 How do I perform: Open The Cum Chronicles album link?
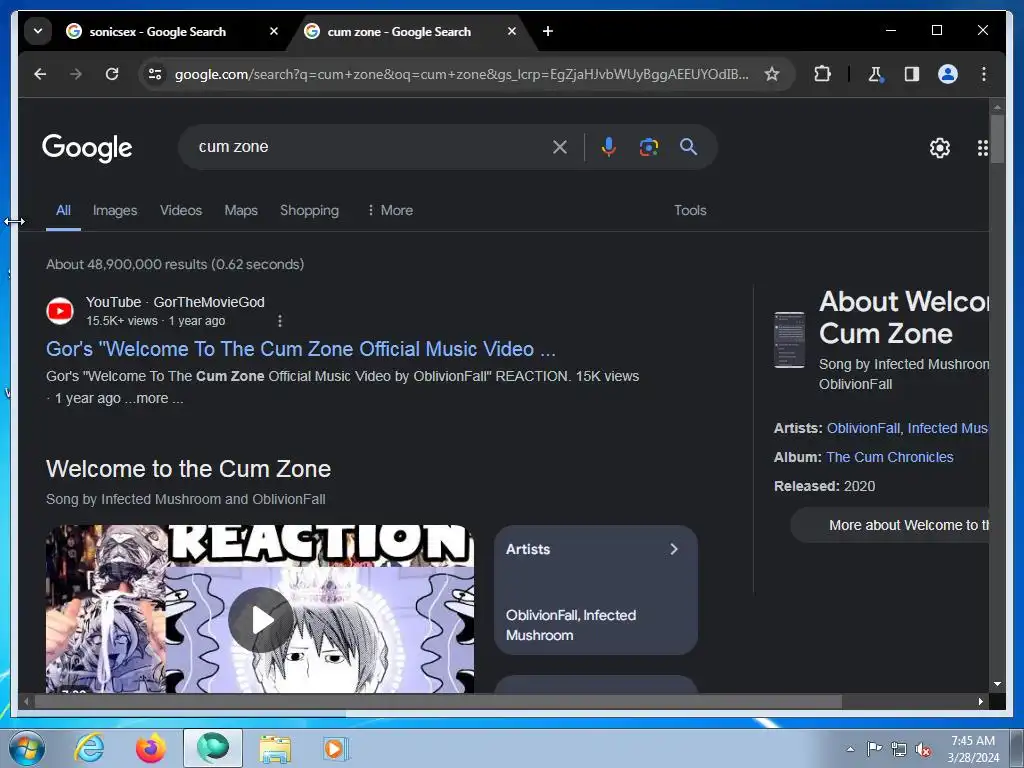click(889, 457)
